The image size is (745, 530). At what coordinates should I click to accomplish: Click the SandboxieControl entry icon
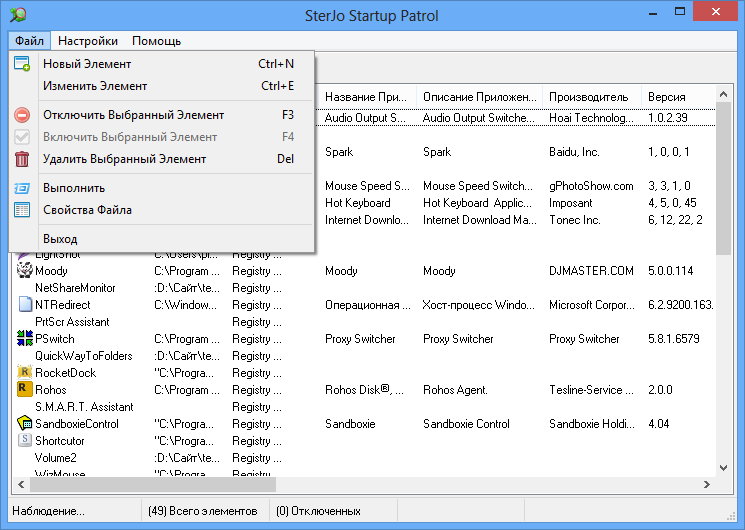(25, 424)
